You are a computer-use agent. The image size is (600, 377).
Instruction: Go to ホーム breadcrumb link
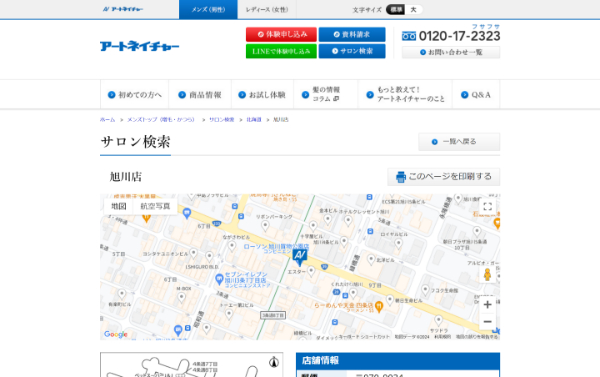click(108, 120)
